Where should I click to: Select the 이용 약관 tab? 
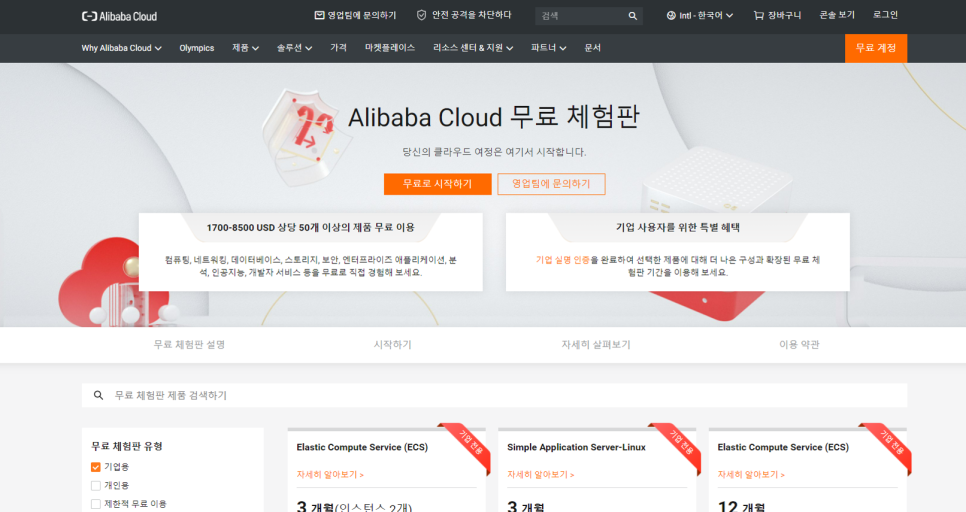pos(799,344)
